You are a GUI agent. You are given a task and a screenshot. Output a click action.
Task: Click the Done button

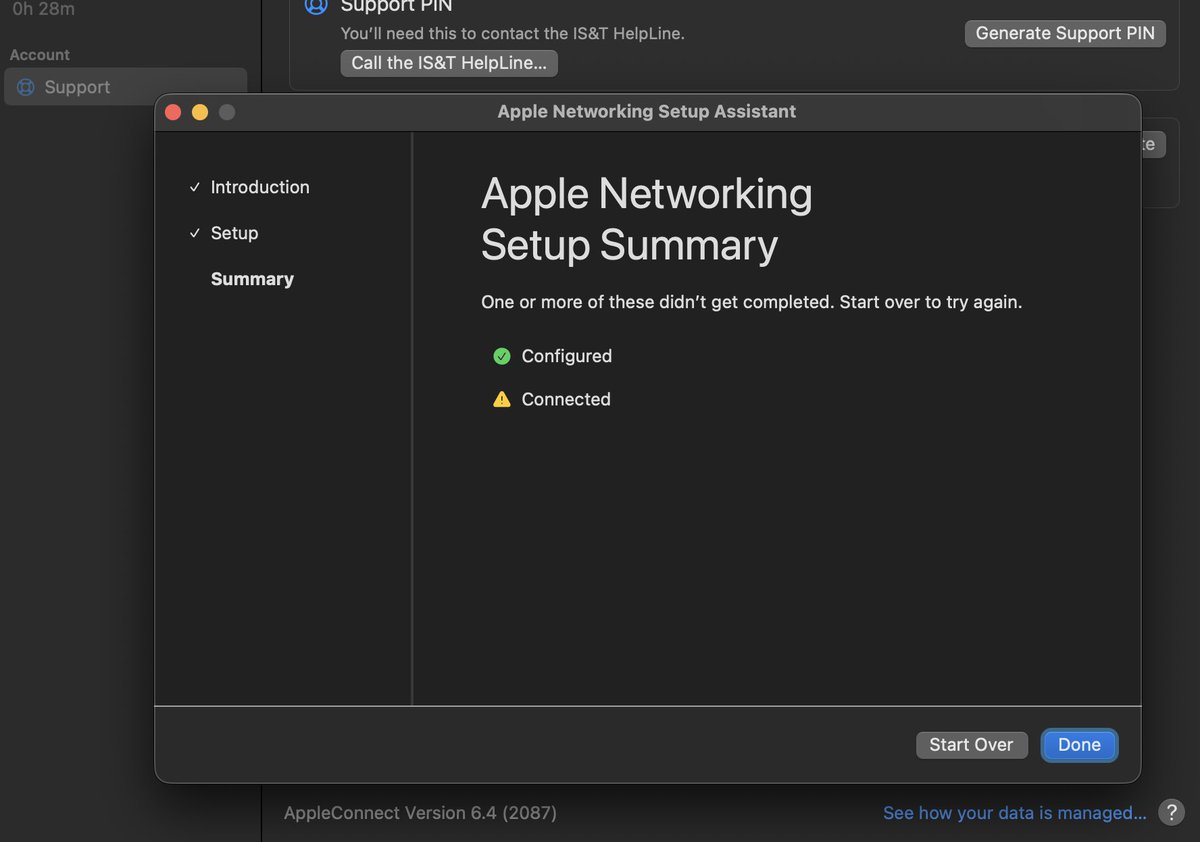tap(1079, 745)
